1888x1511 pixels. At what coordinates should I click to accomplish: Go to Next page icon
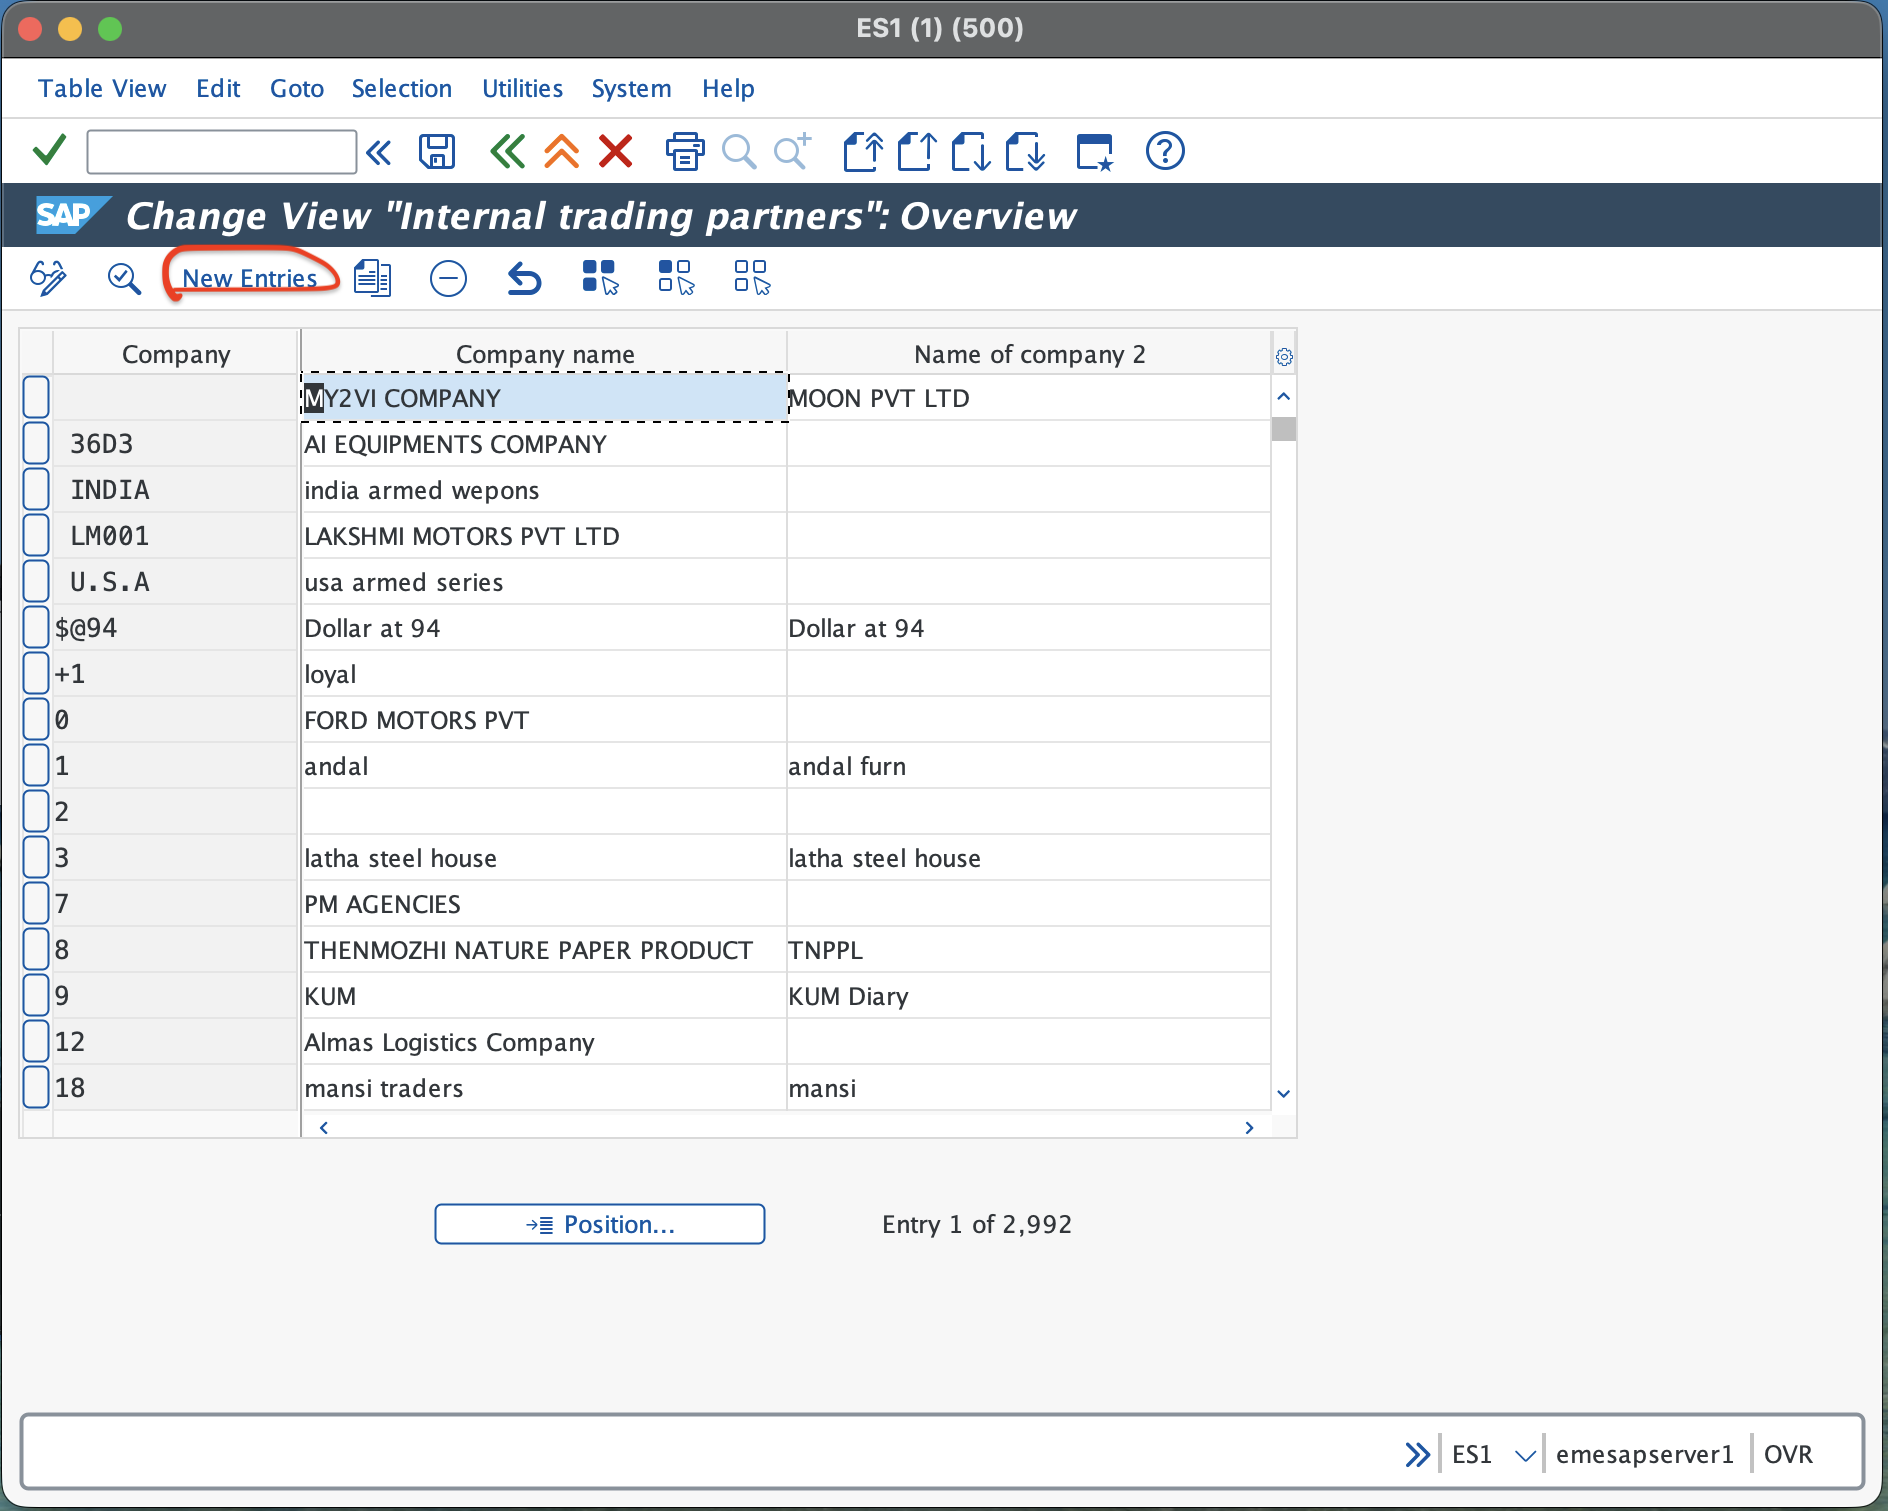point(971,152)
